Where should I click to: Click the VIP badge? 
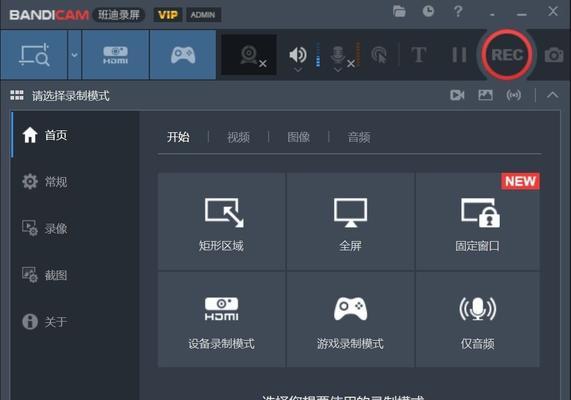tap(168, 15)
